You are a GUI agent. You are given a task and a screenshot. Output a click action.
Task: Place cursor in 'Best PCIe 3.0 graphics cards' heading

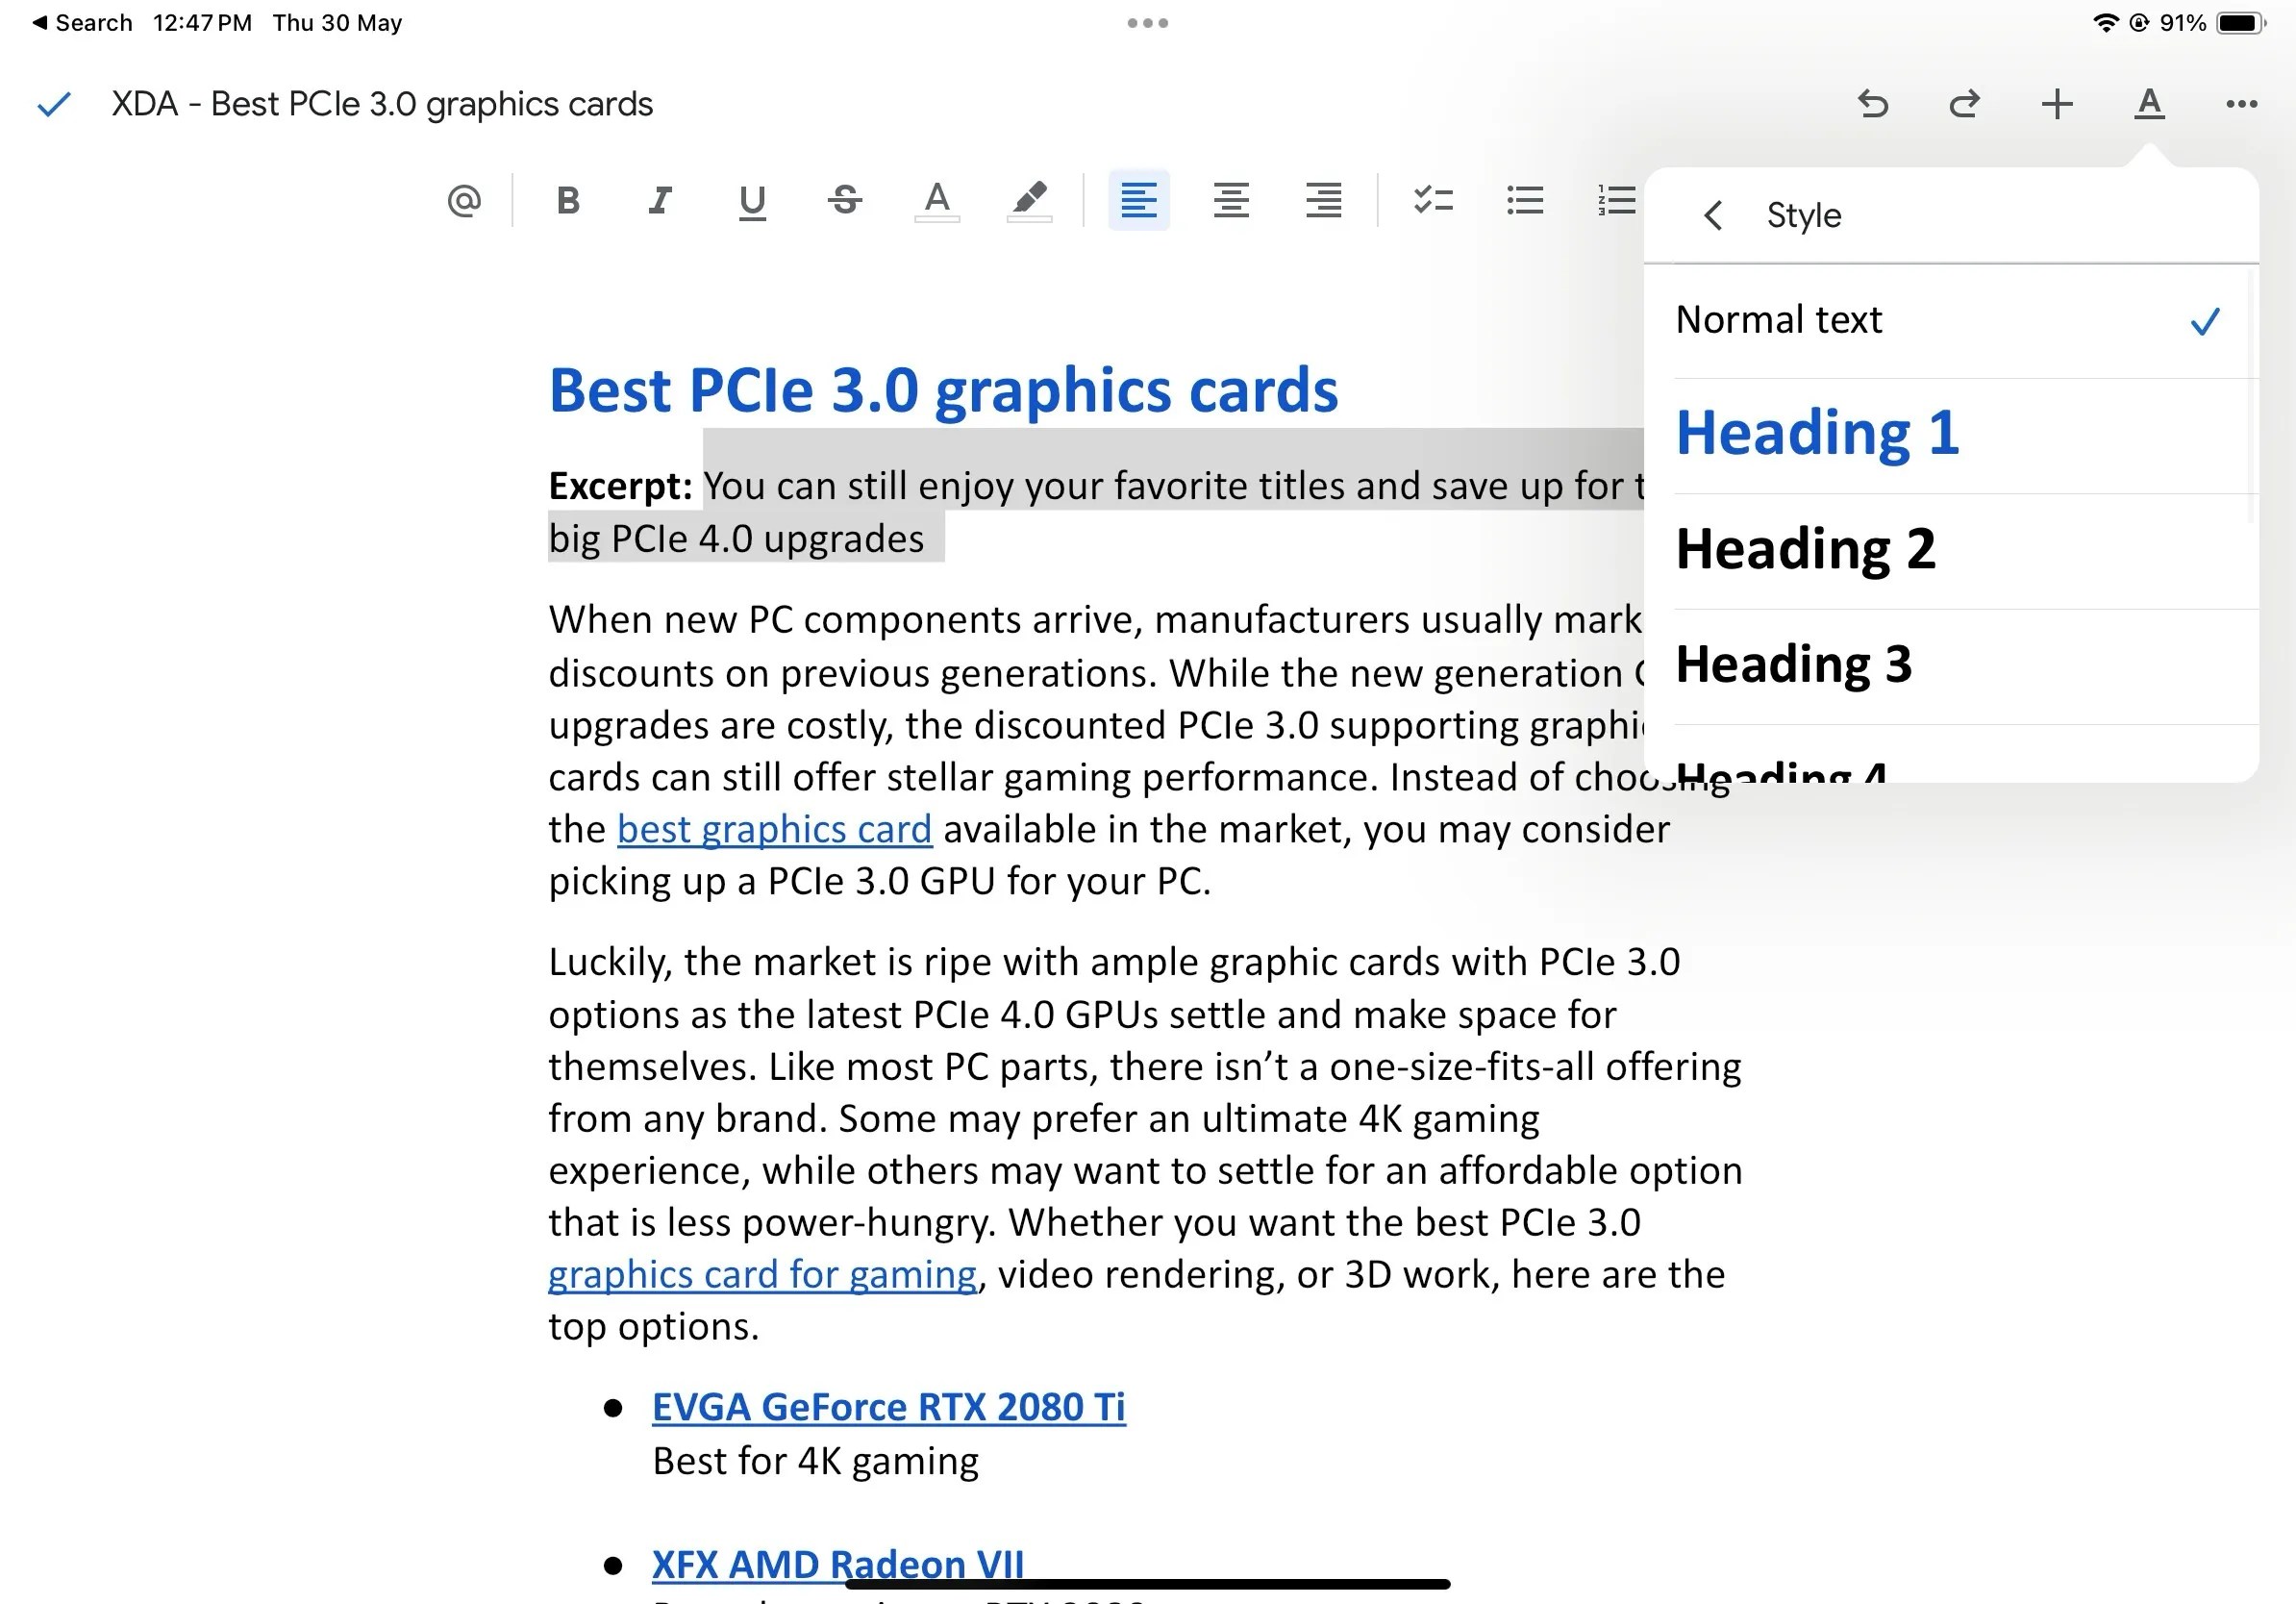943,390
